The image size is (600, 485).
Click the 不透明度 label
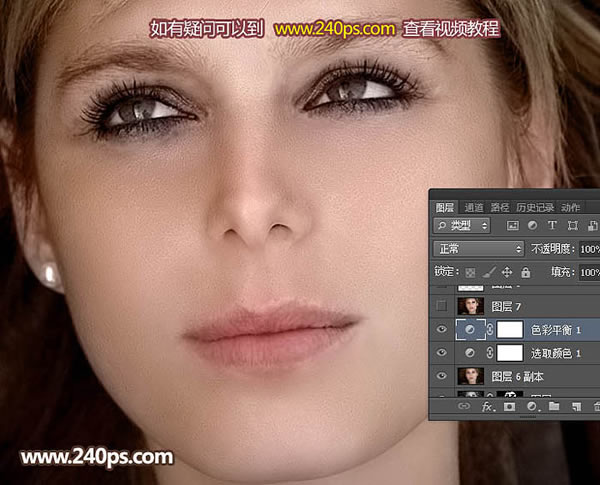[553, 249]
